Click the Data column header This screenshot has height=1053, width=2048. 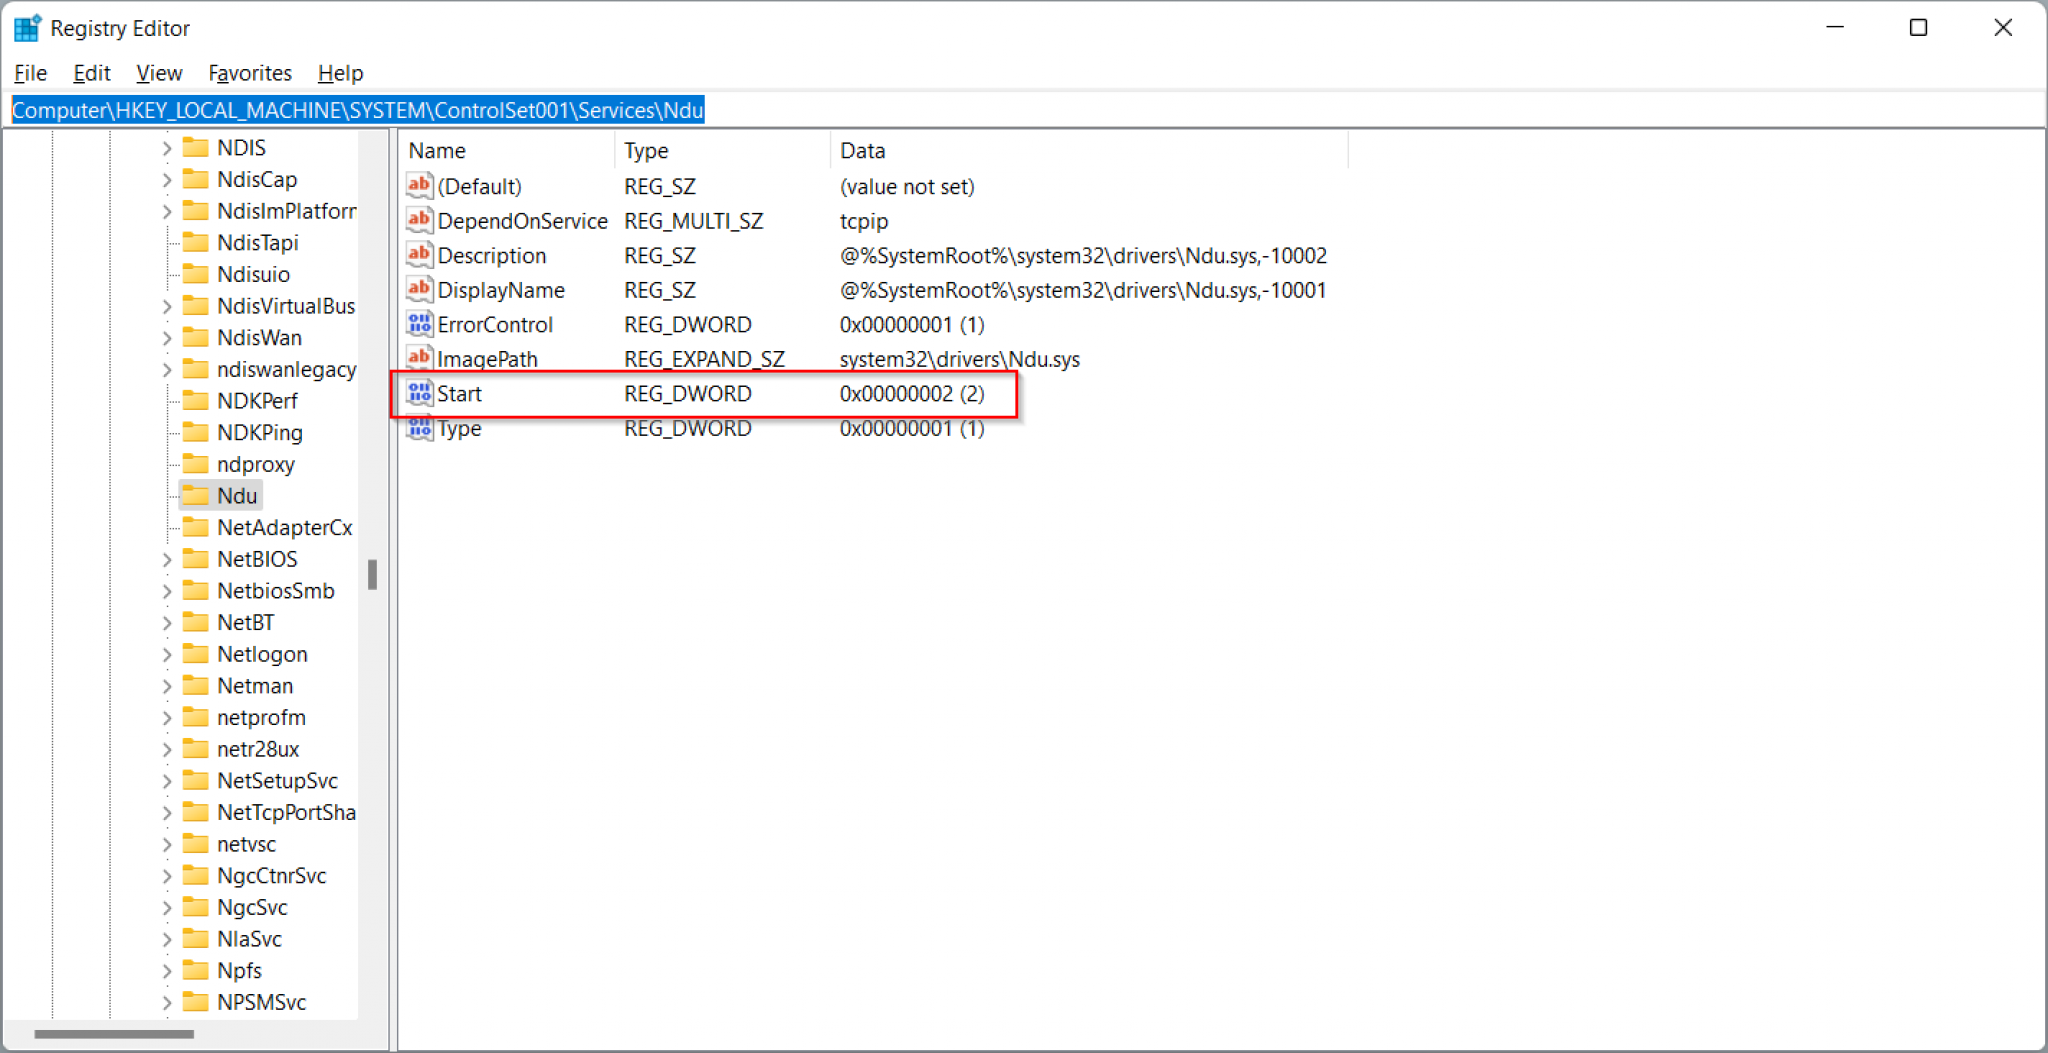coord(862,150)
